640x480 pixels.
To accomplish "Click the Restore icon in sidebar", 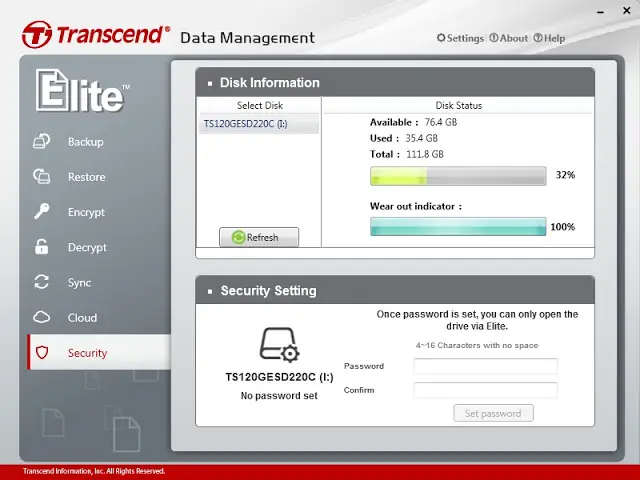I will (42, 176).
